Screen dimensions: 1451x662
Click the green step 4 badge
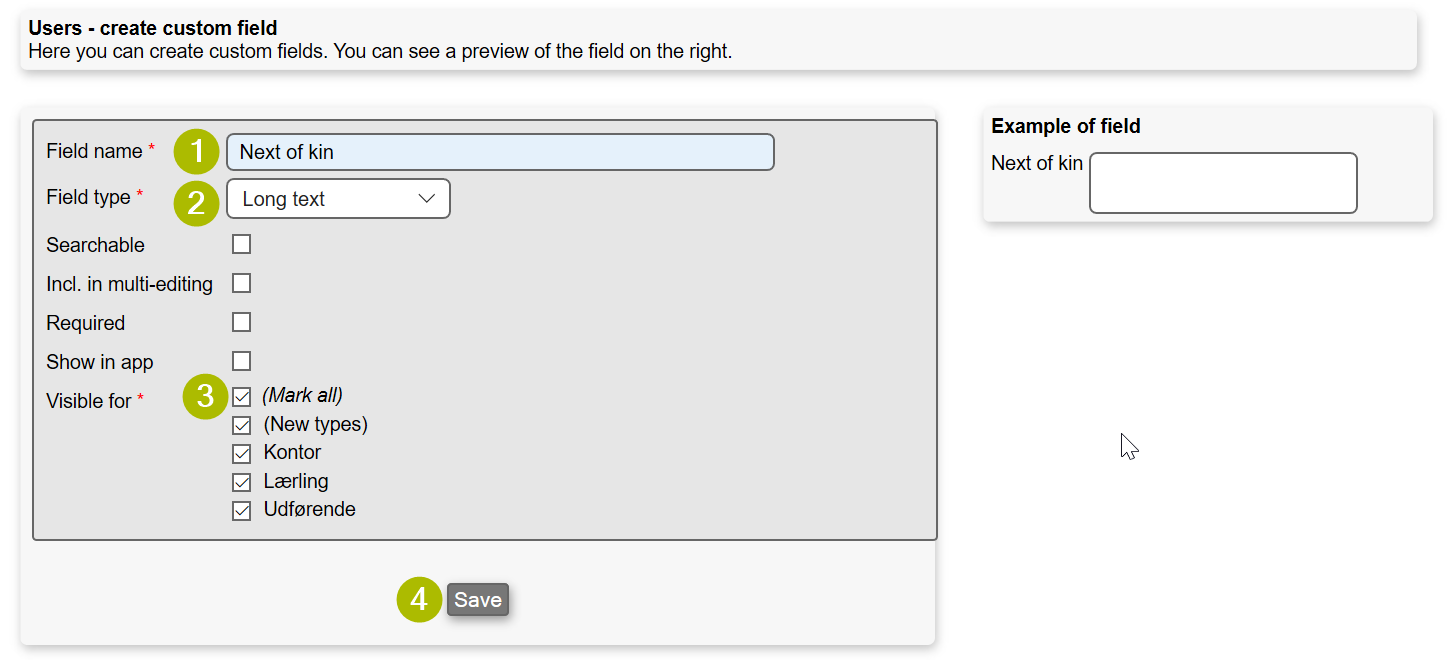pos(419,600)
